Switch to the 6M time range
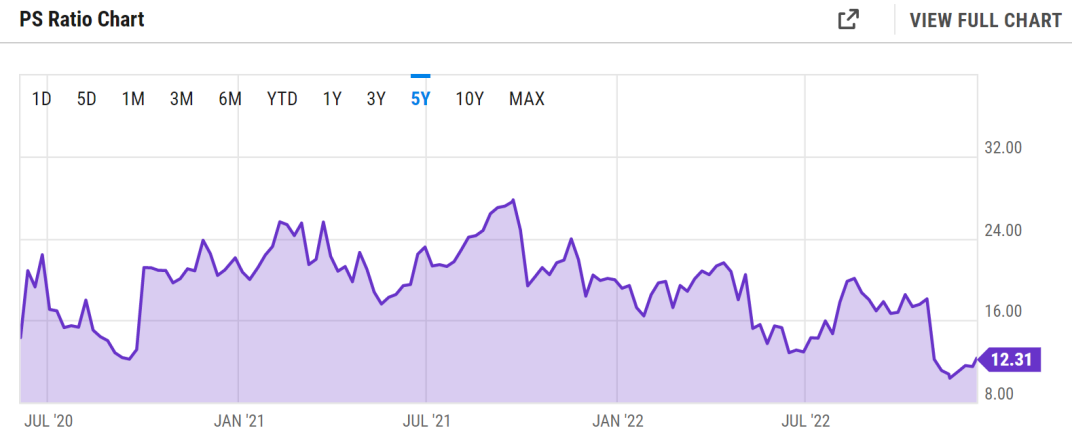Image resolution: width=1072 pixels, height=446 pixels. point(230,99)
